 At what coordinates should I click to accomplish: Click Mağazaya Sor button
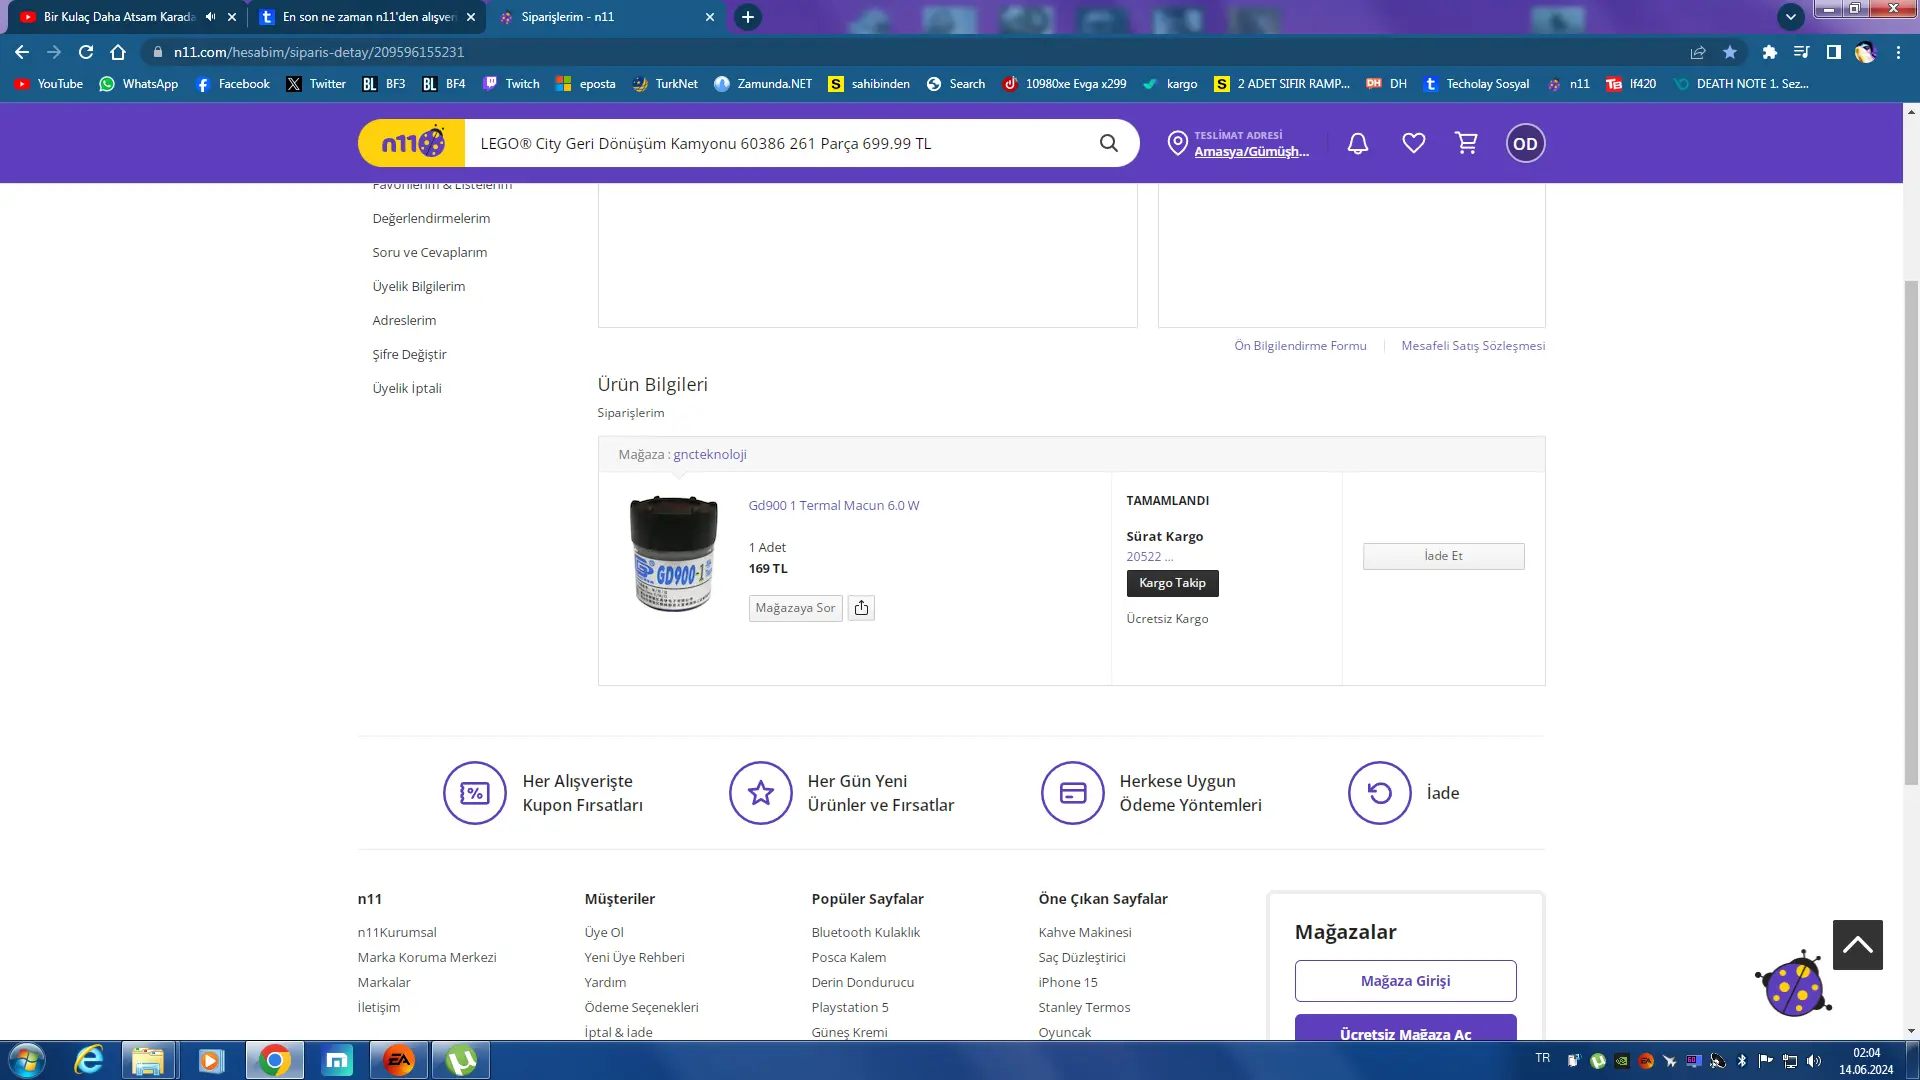(795, 608)
